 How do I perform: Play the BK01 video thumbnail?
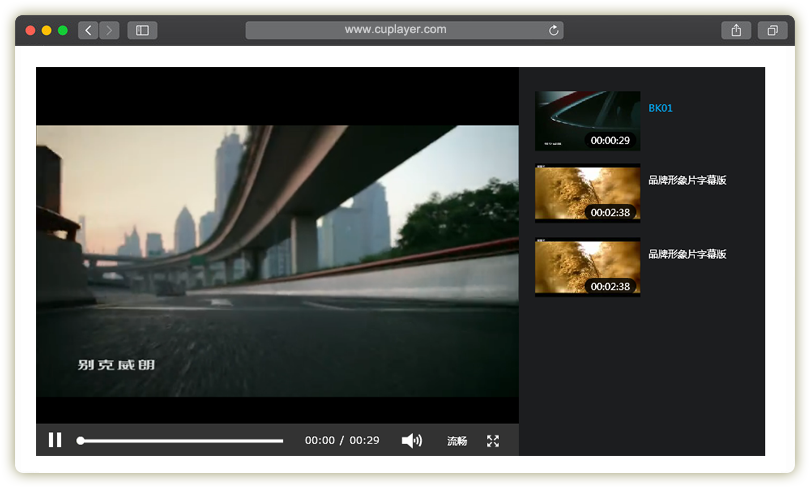[x=587, y=121]
